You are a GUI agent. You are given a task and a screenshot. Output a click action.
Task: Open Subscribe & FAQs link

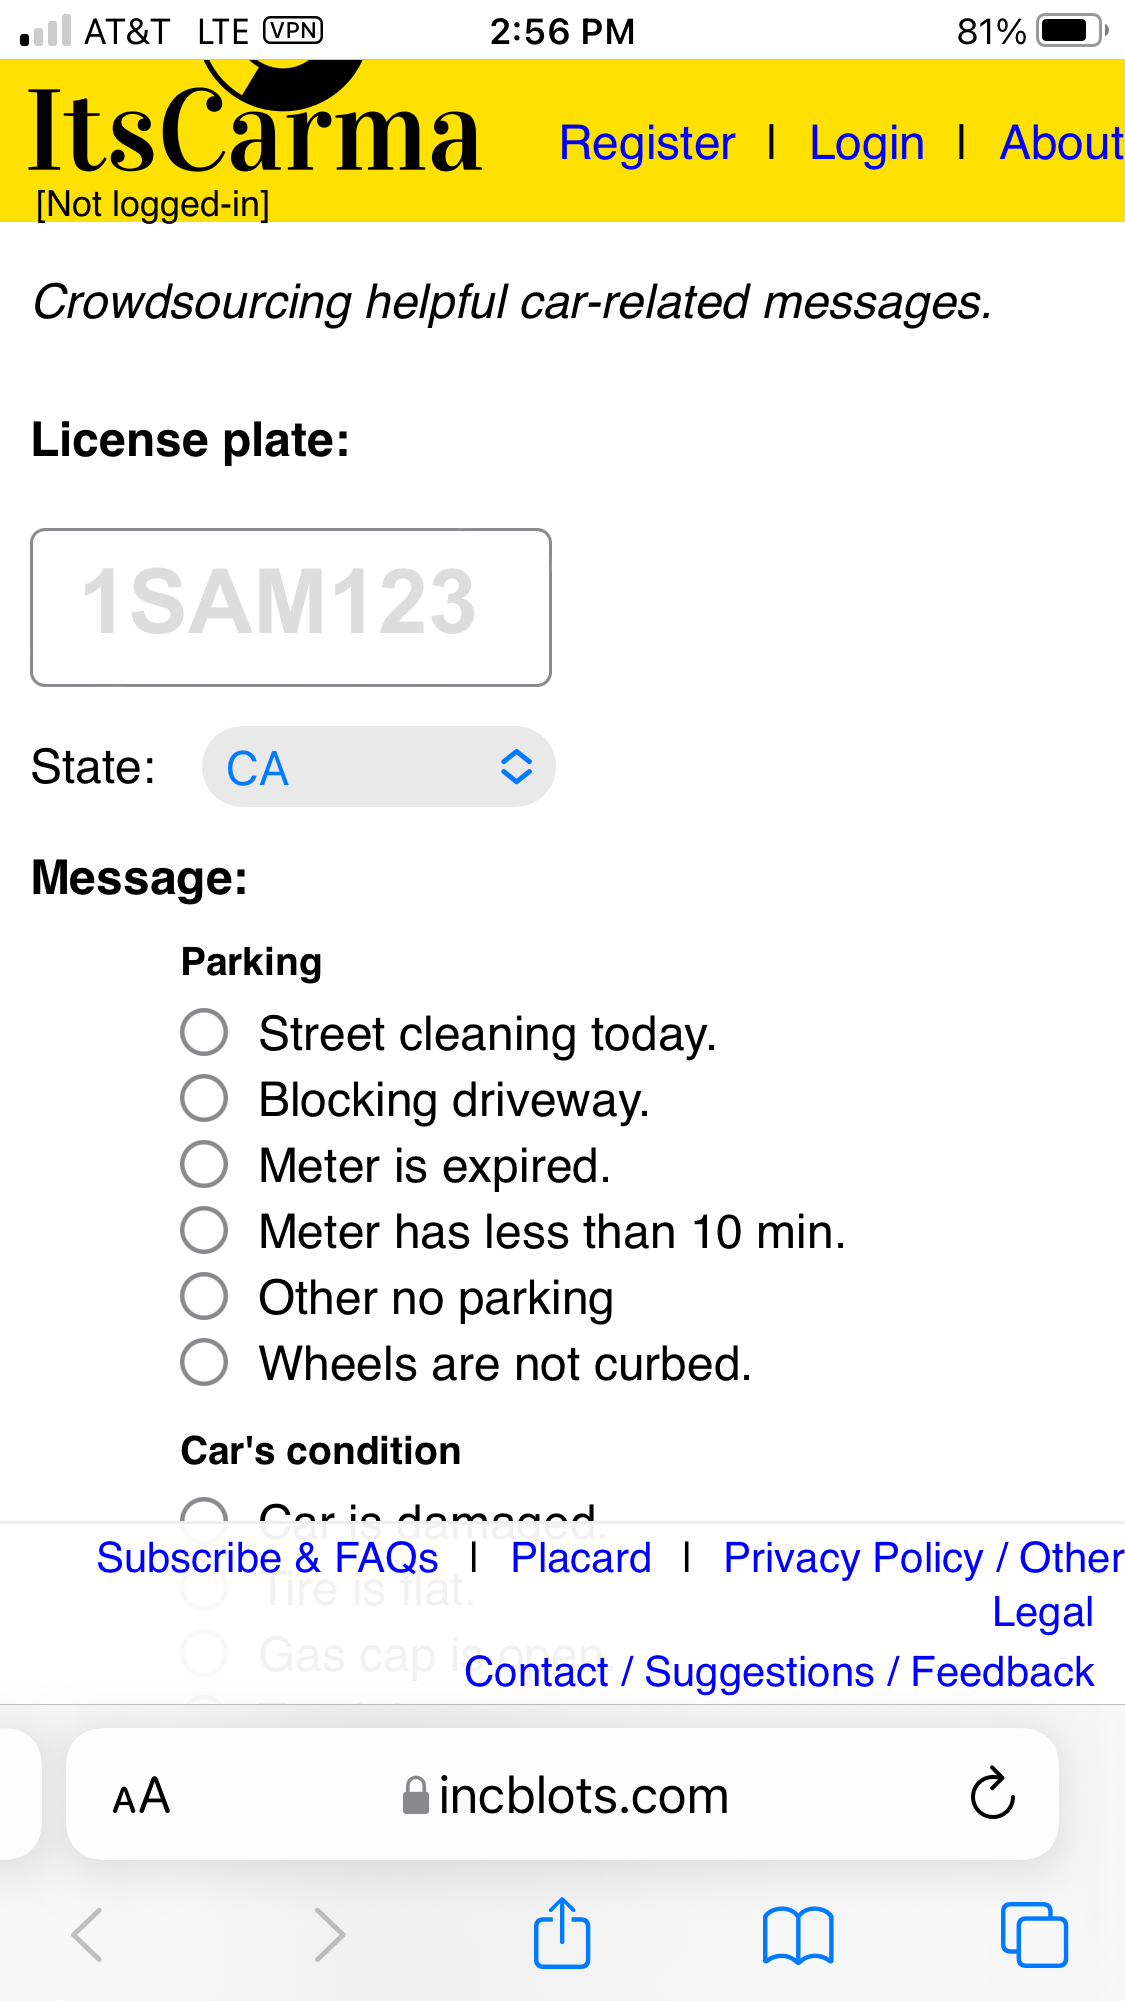pyautogui.click(x=267, y=1558)
